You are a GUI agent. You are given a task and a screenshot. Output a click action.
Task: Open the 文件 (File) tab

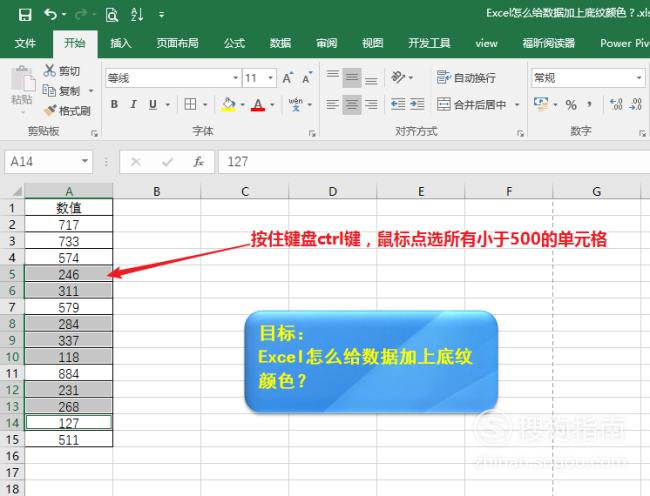(25, 43)
